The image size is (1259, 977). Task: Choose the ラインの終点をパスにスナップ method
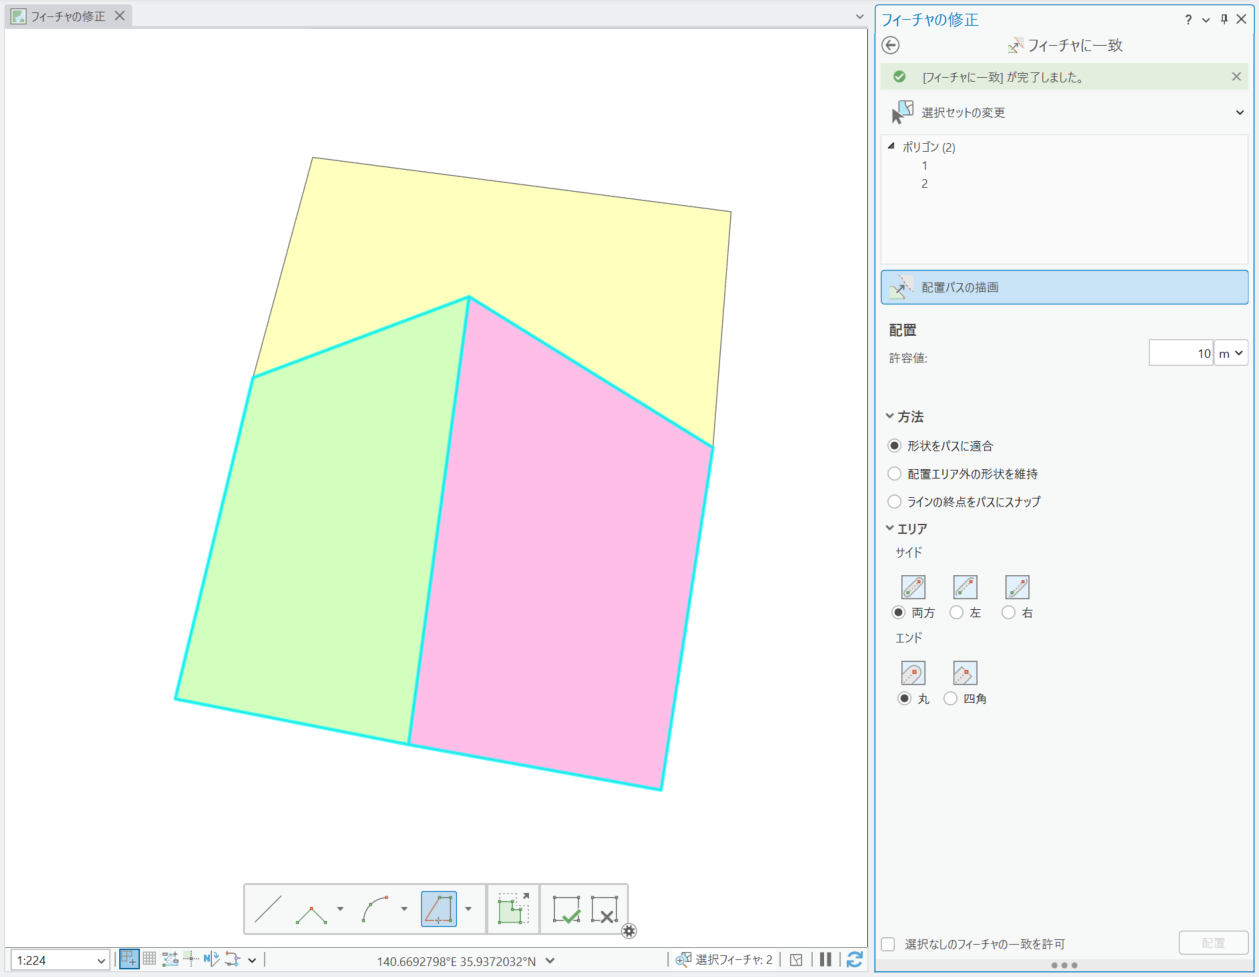pos(895,502)
